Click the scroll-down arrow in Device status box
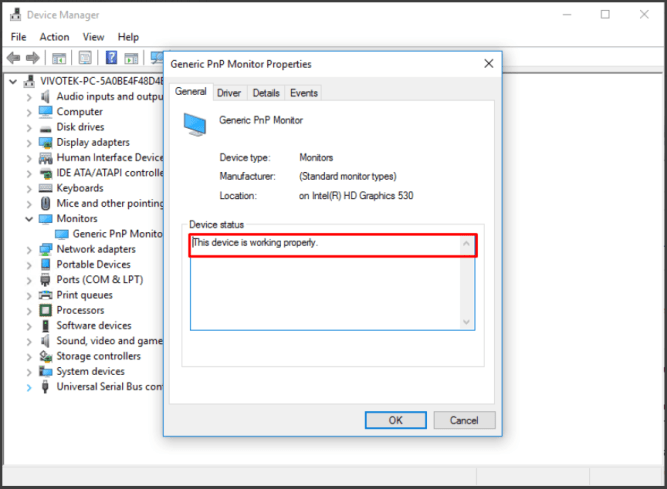This screenshot has width=667, height=489. pyautogui.click(x=466, y=321)
